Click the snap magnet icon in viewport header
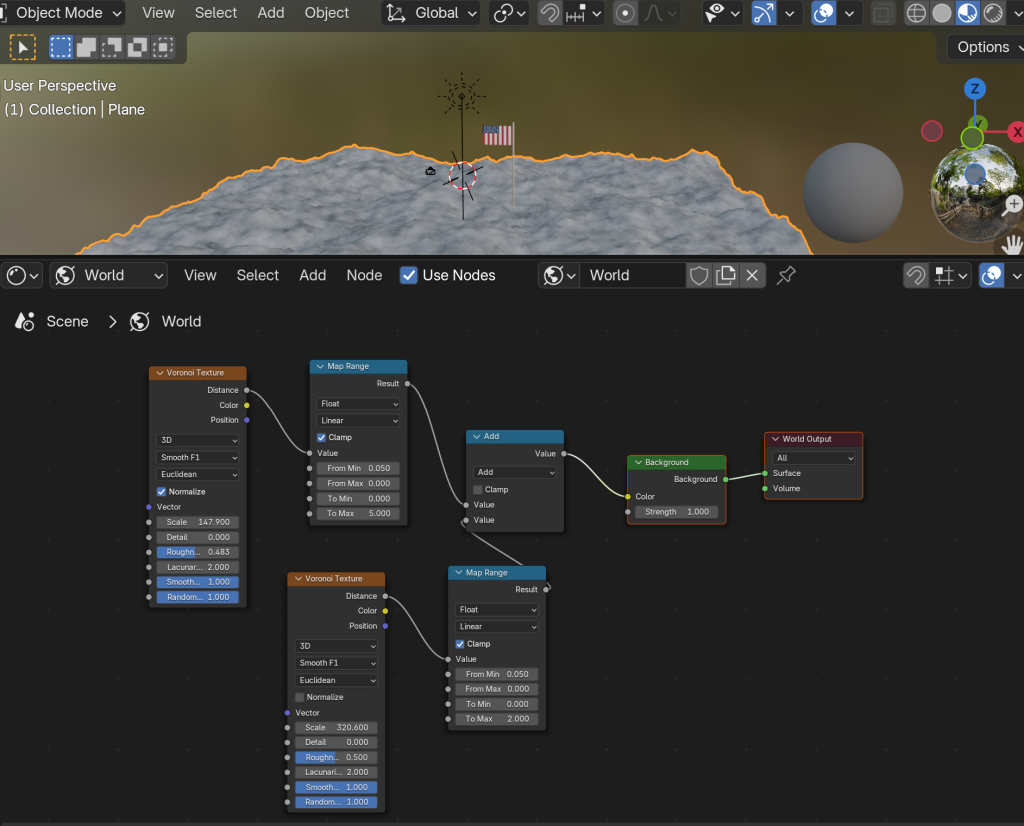This screenshot has width=1024, height=826. pos(550,13)
